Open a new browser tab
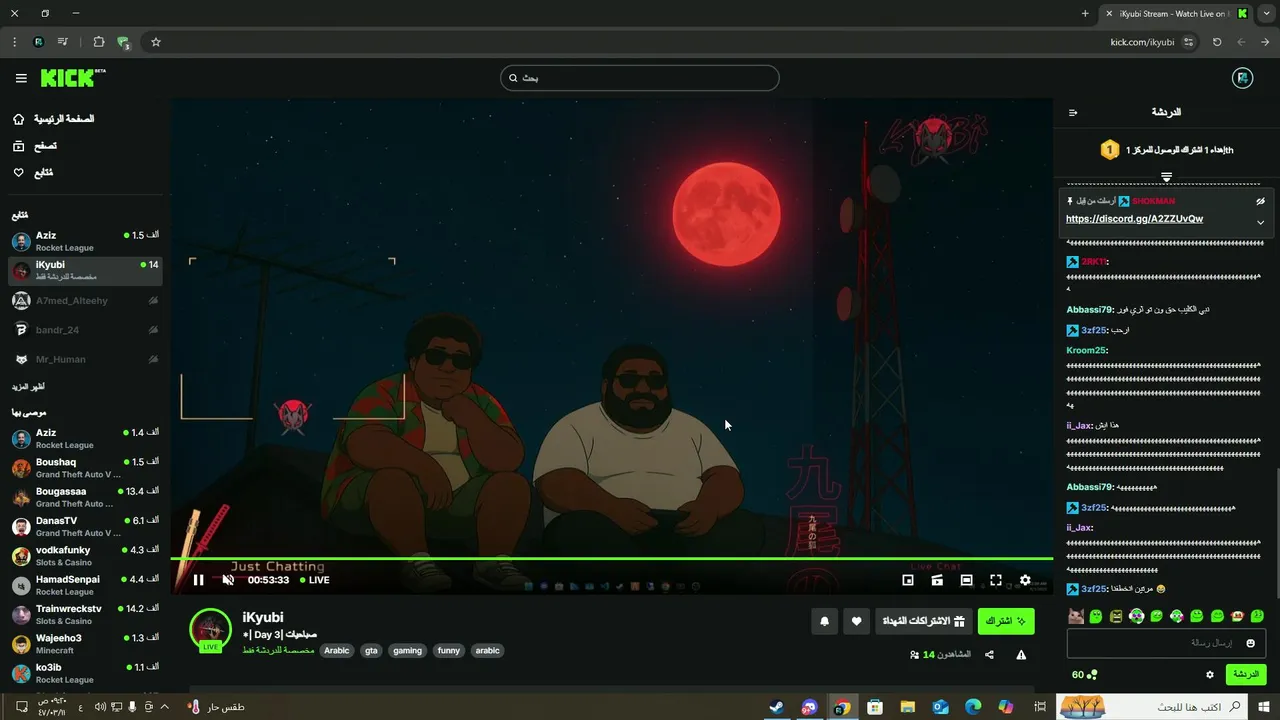1280x720 pixels. [1085, 13]
